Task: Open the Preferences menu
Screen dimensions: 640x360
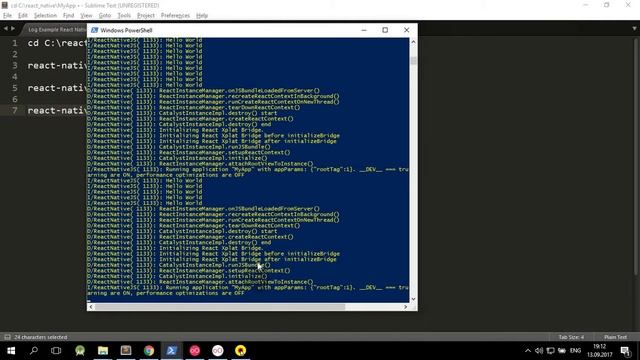Action: coord(175,16)
